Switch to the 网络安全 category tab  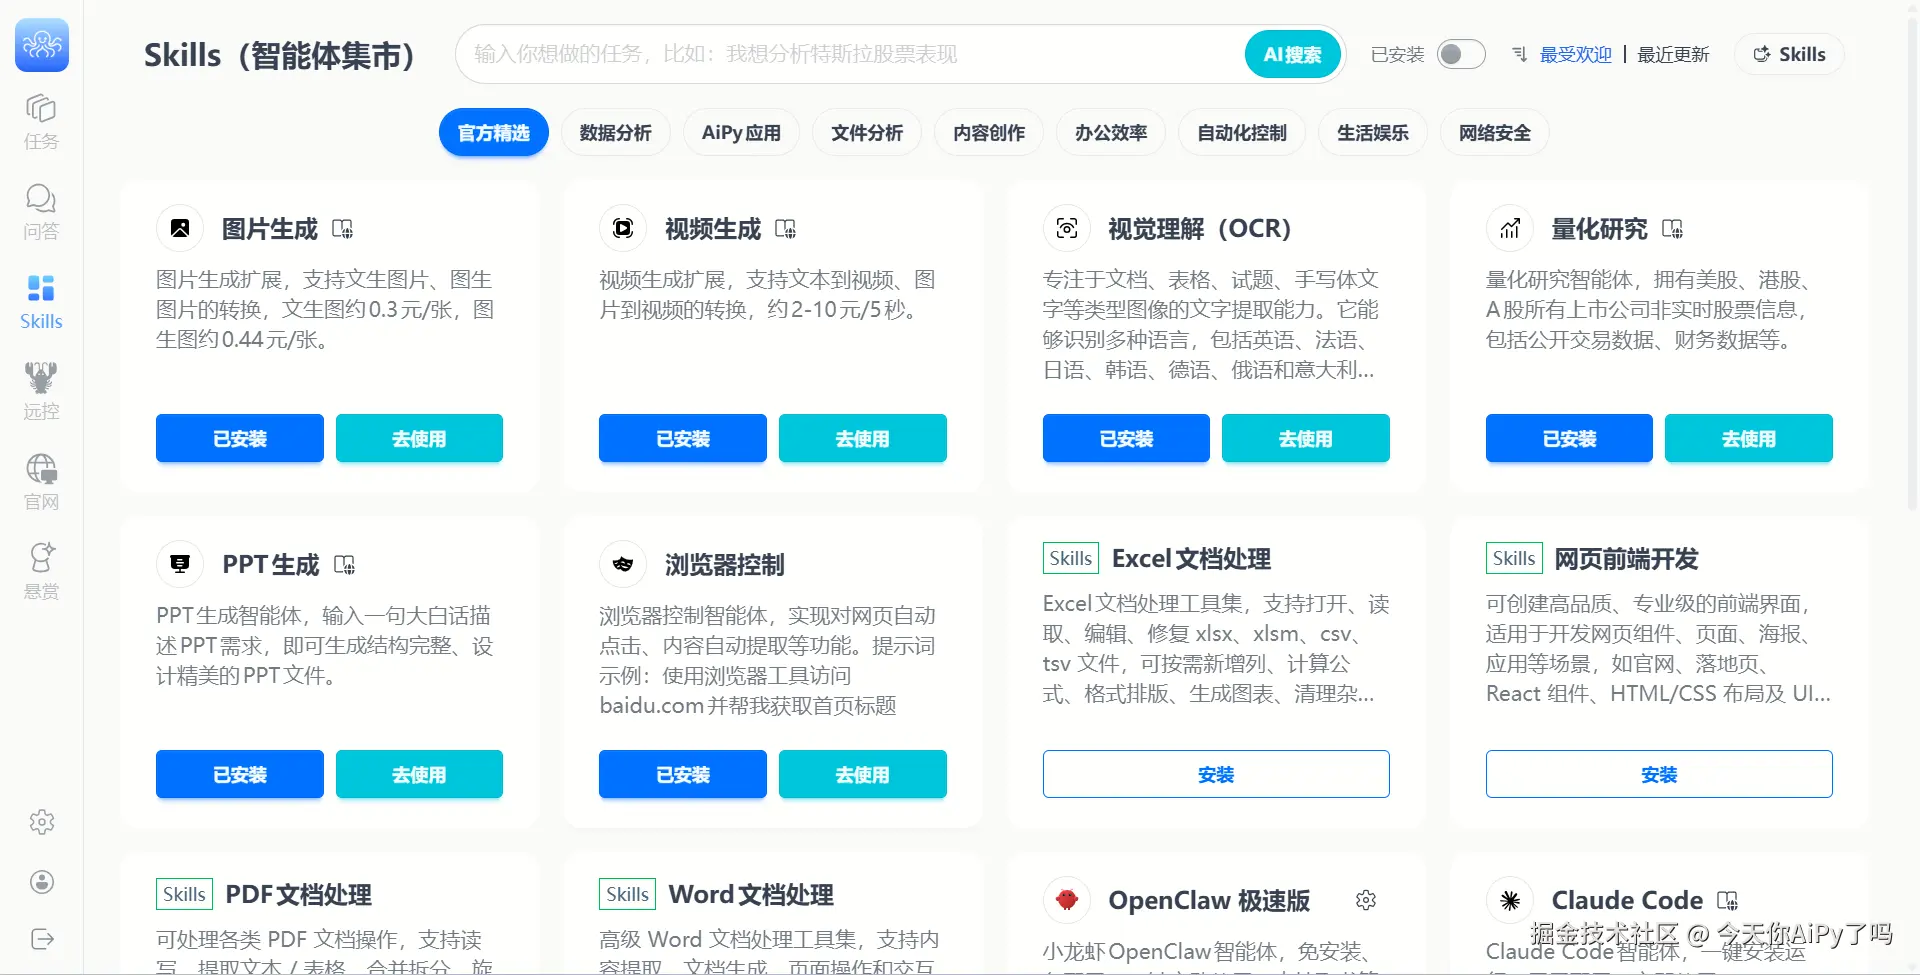[1495, 133]
